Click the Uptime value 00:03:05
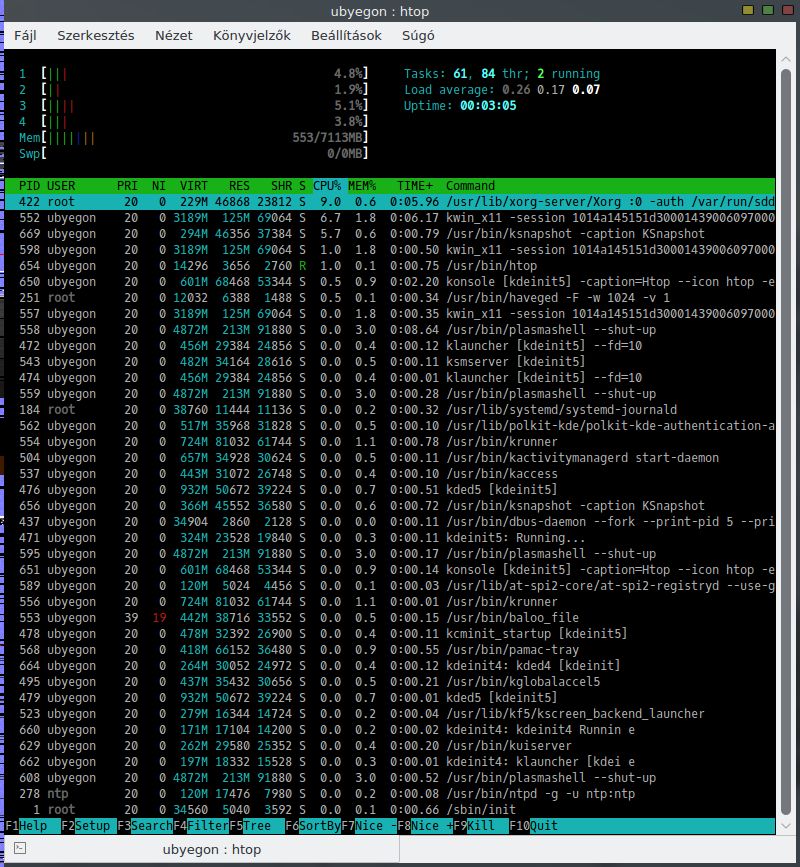 [488, 106]
